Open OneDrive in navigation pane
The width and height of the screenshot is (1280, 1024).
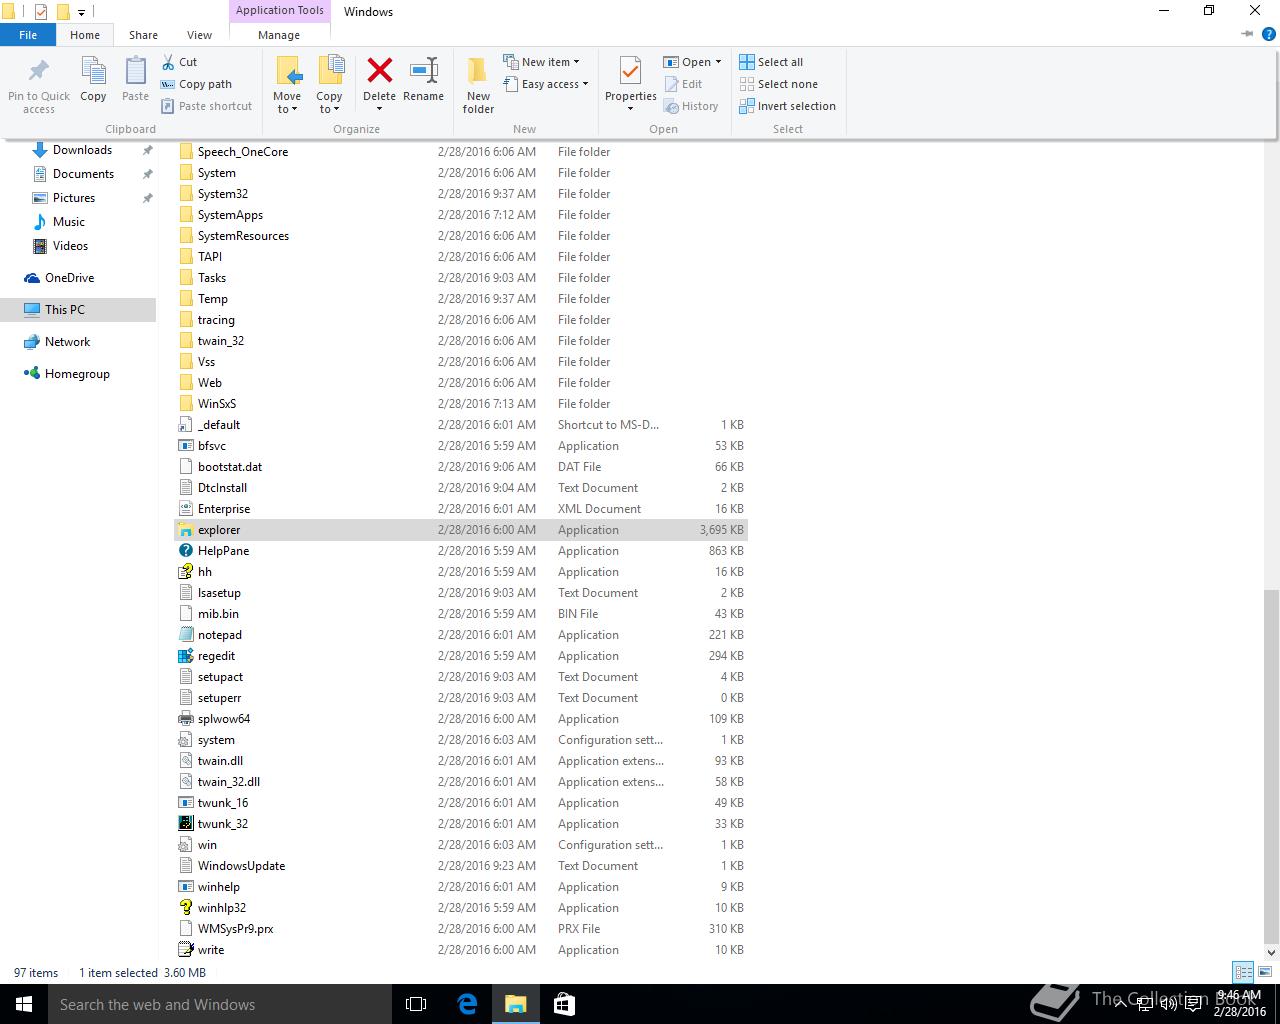(69, 278)
